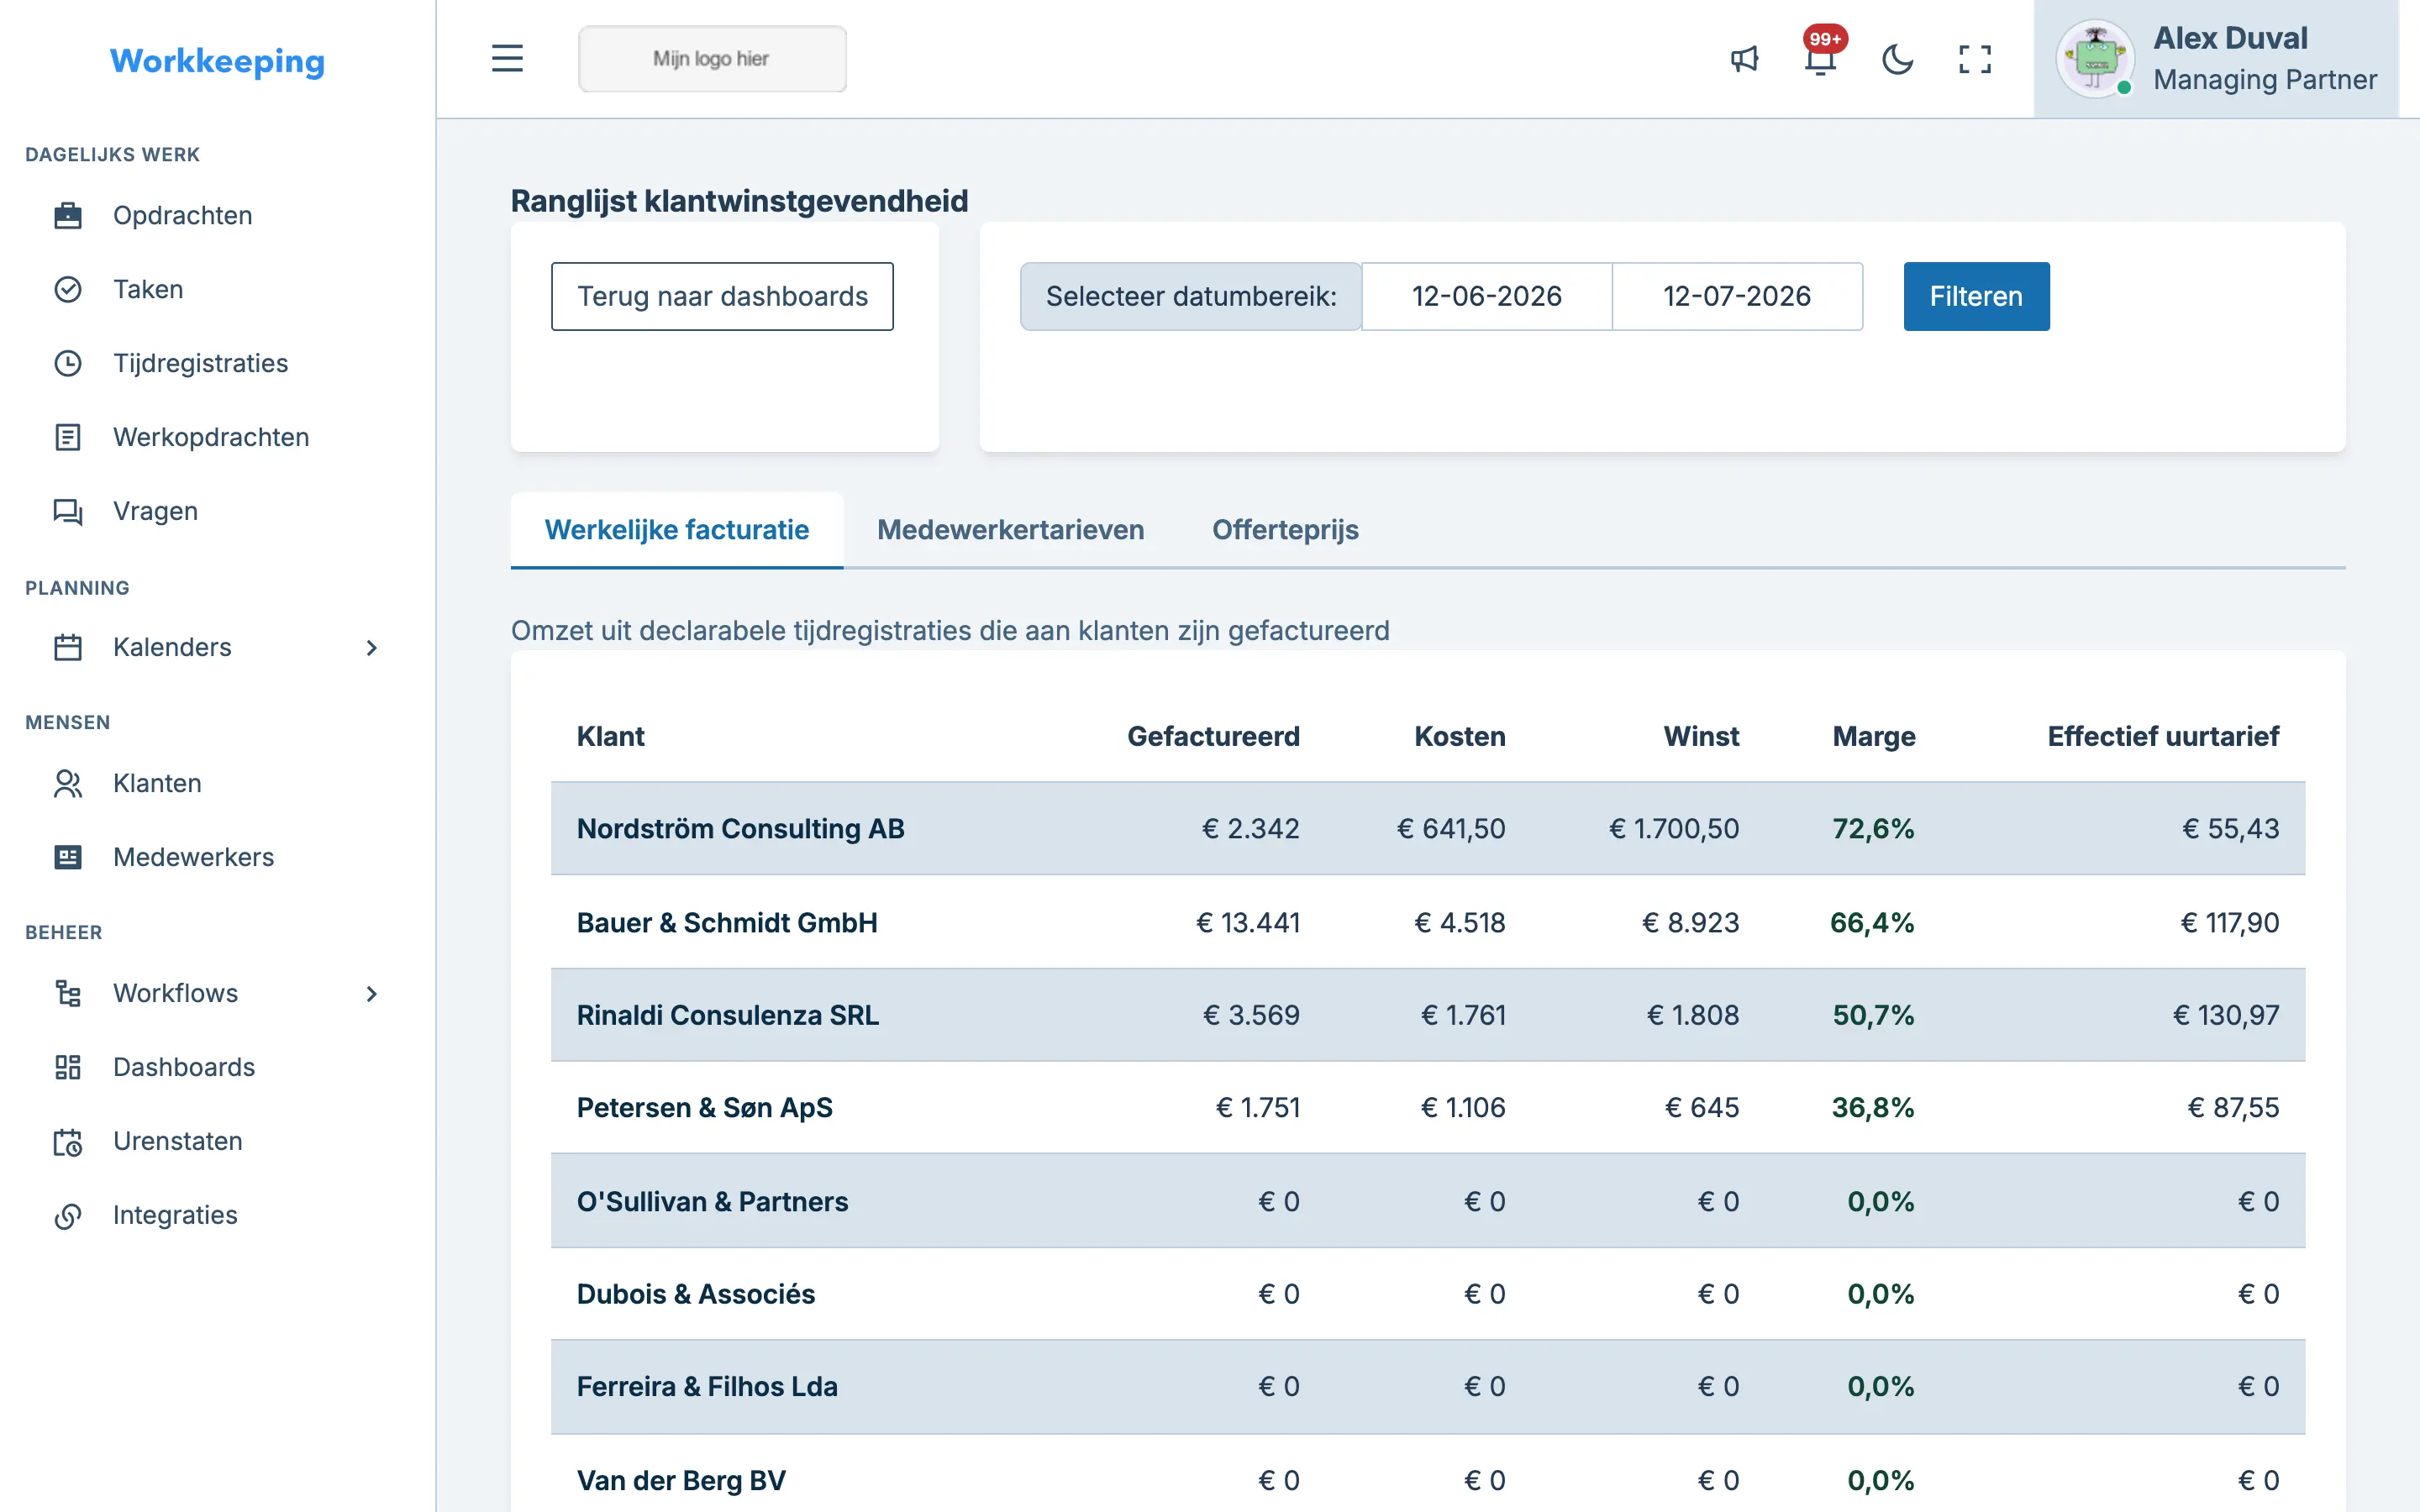Image resolution: width=2420 pixels, height=1512 pixels.
Task: Click the Werkopdrachten document icon
Action: (67, 438)
